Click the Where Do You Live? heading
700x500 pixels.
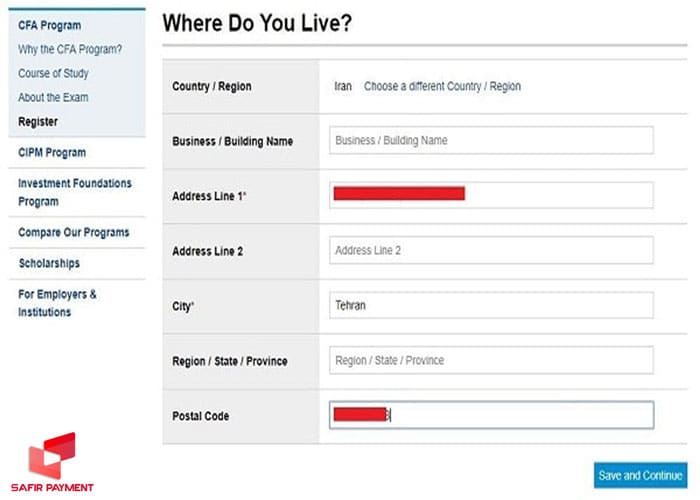pos(256,22)
